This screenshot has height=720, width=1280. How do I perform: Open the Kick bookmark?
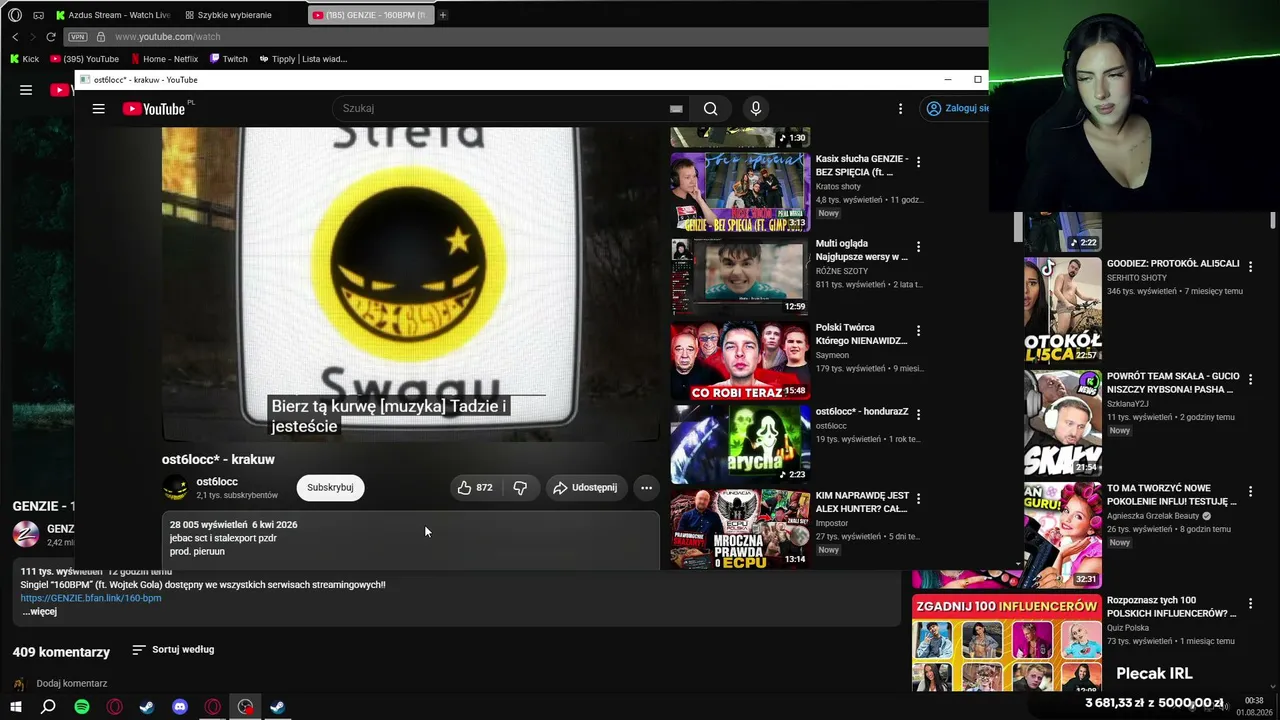[x=24, y=59]
